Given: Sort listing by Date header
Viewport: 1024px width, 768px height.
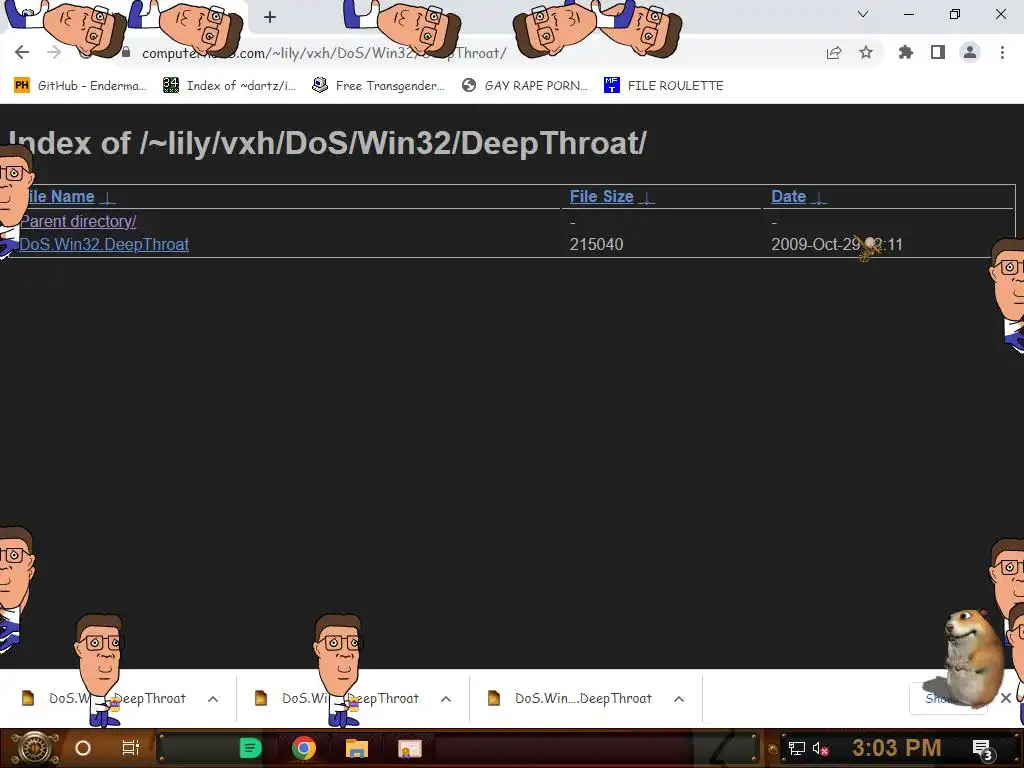Looking at the screenshot, I should point(798,197).
